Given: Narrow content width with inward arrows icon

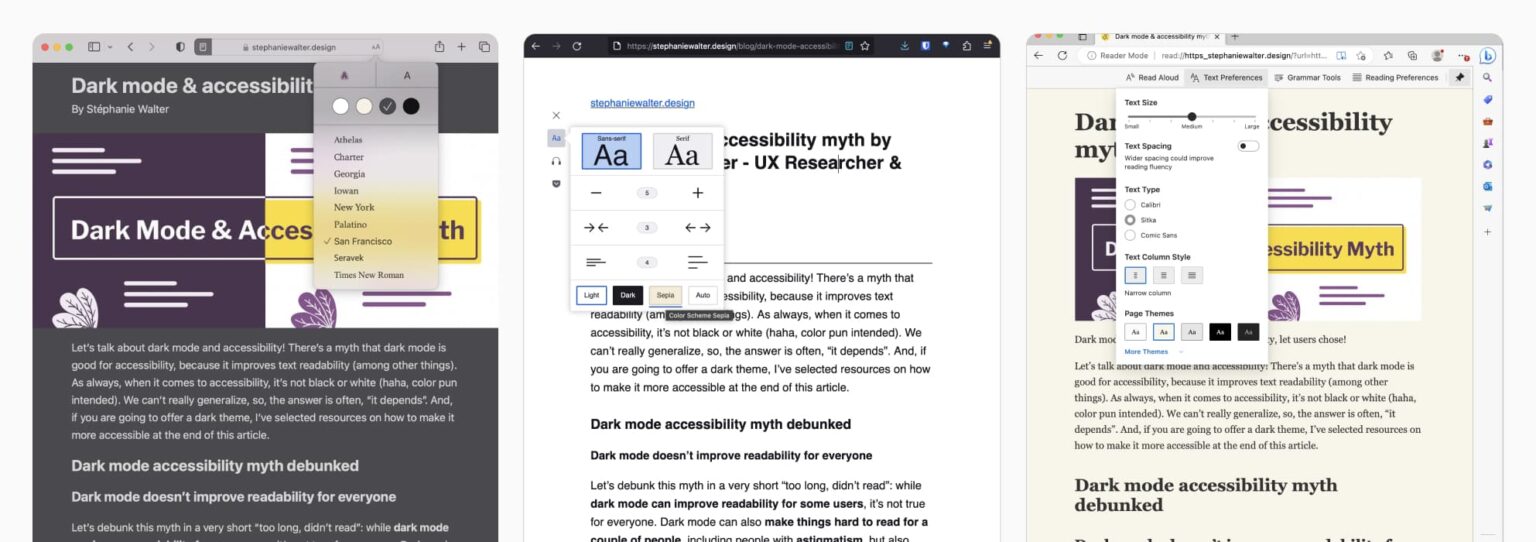Looking at the screenshot, I should (596, 228).
